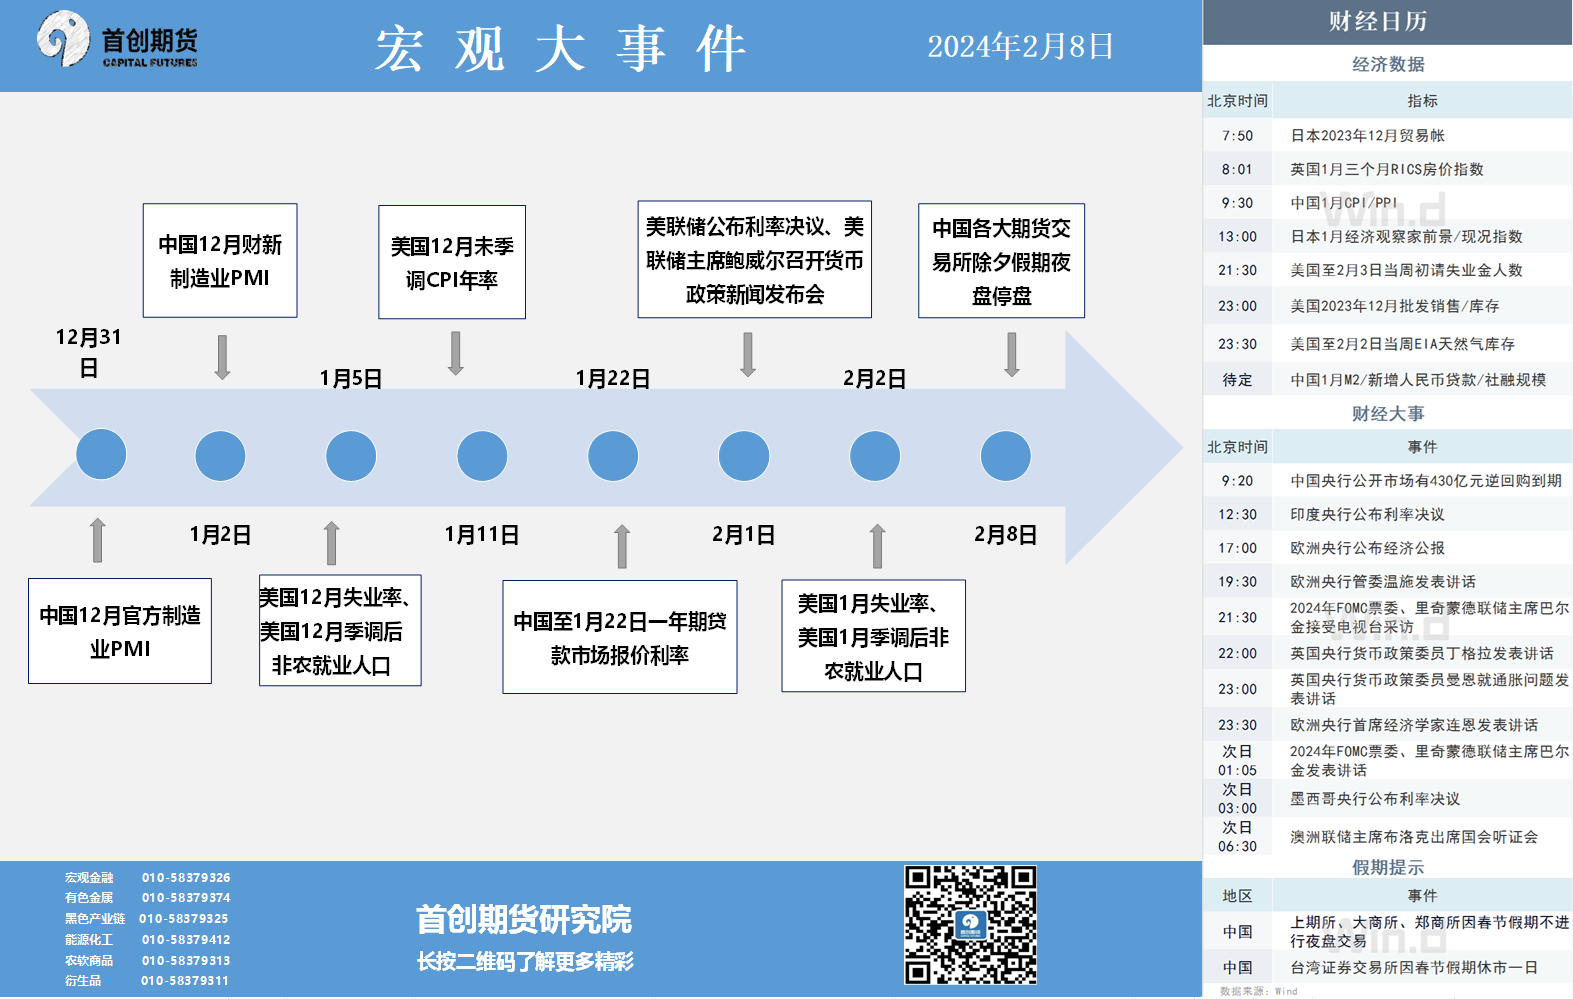This screenshot has width=1573, height=999.
Task: Click row 英国央行货币政策委员曼恩就通胀问题发表讲话
Action: [1387, 689]
